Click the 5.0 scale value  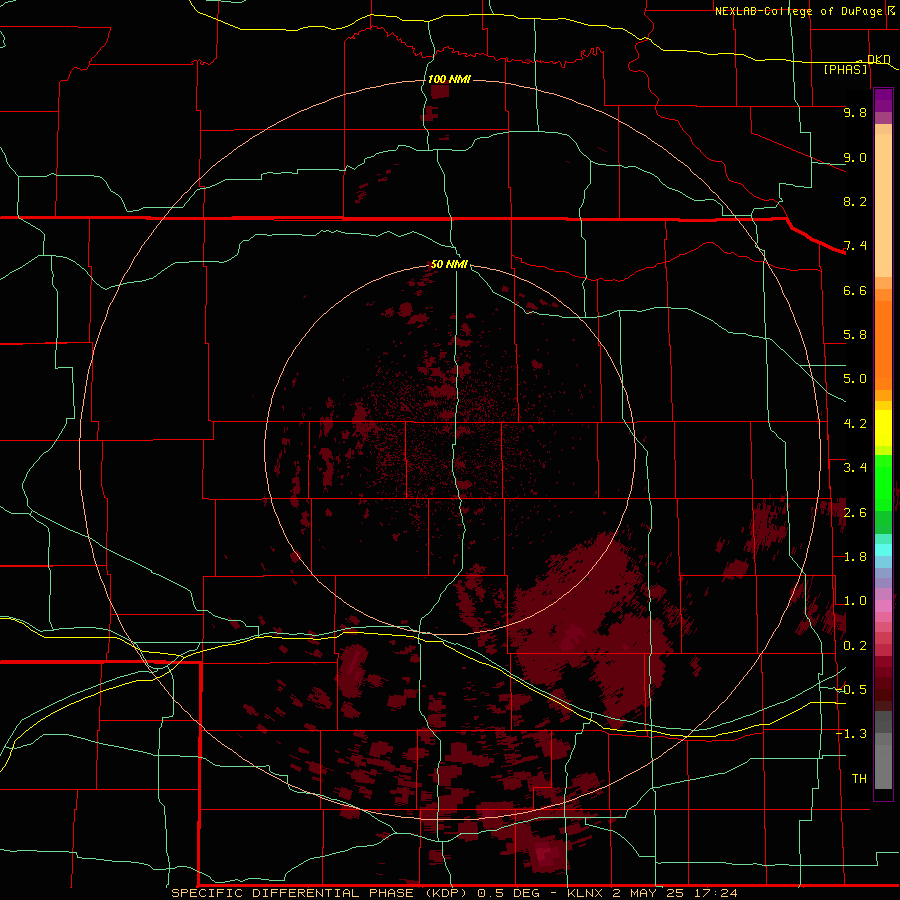click(855, 379)
